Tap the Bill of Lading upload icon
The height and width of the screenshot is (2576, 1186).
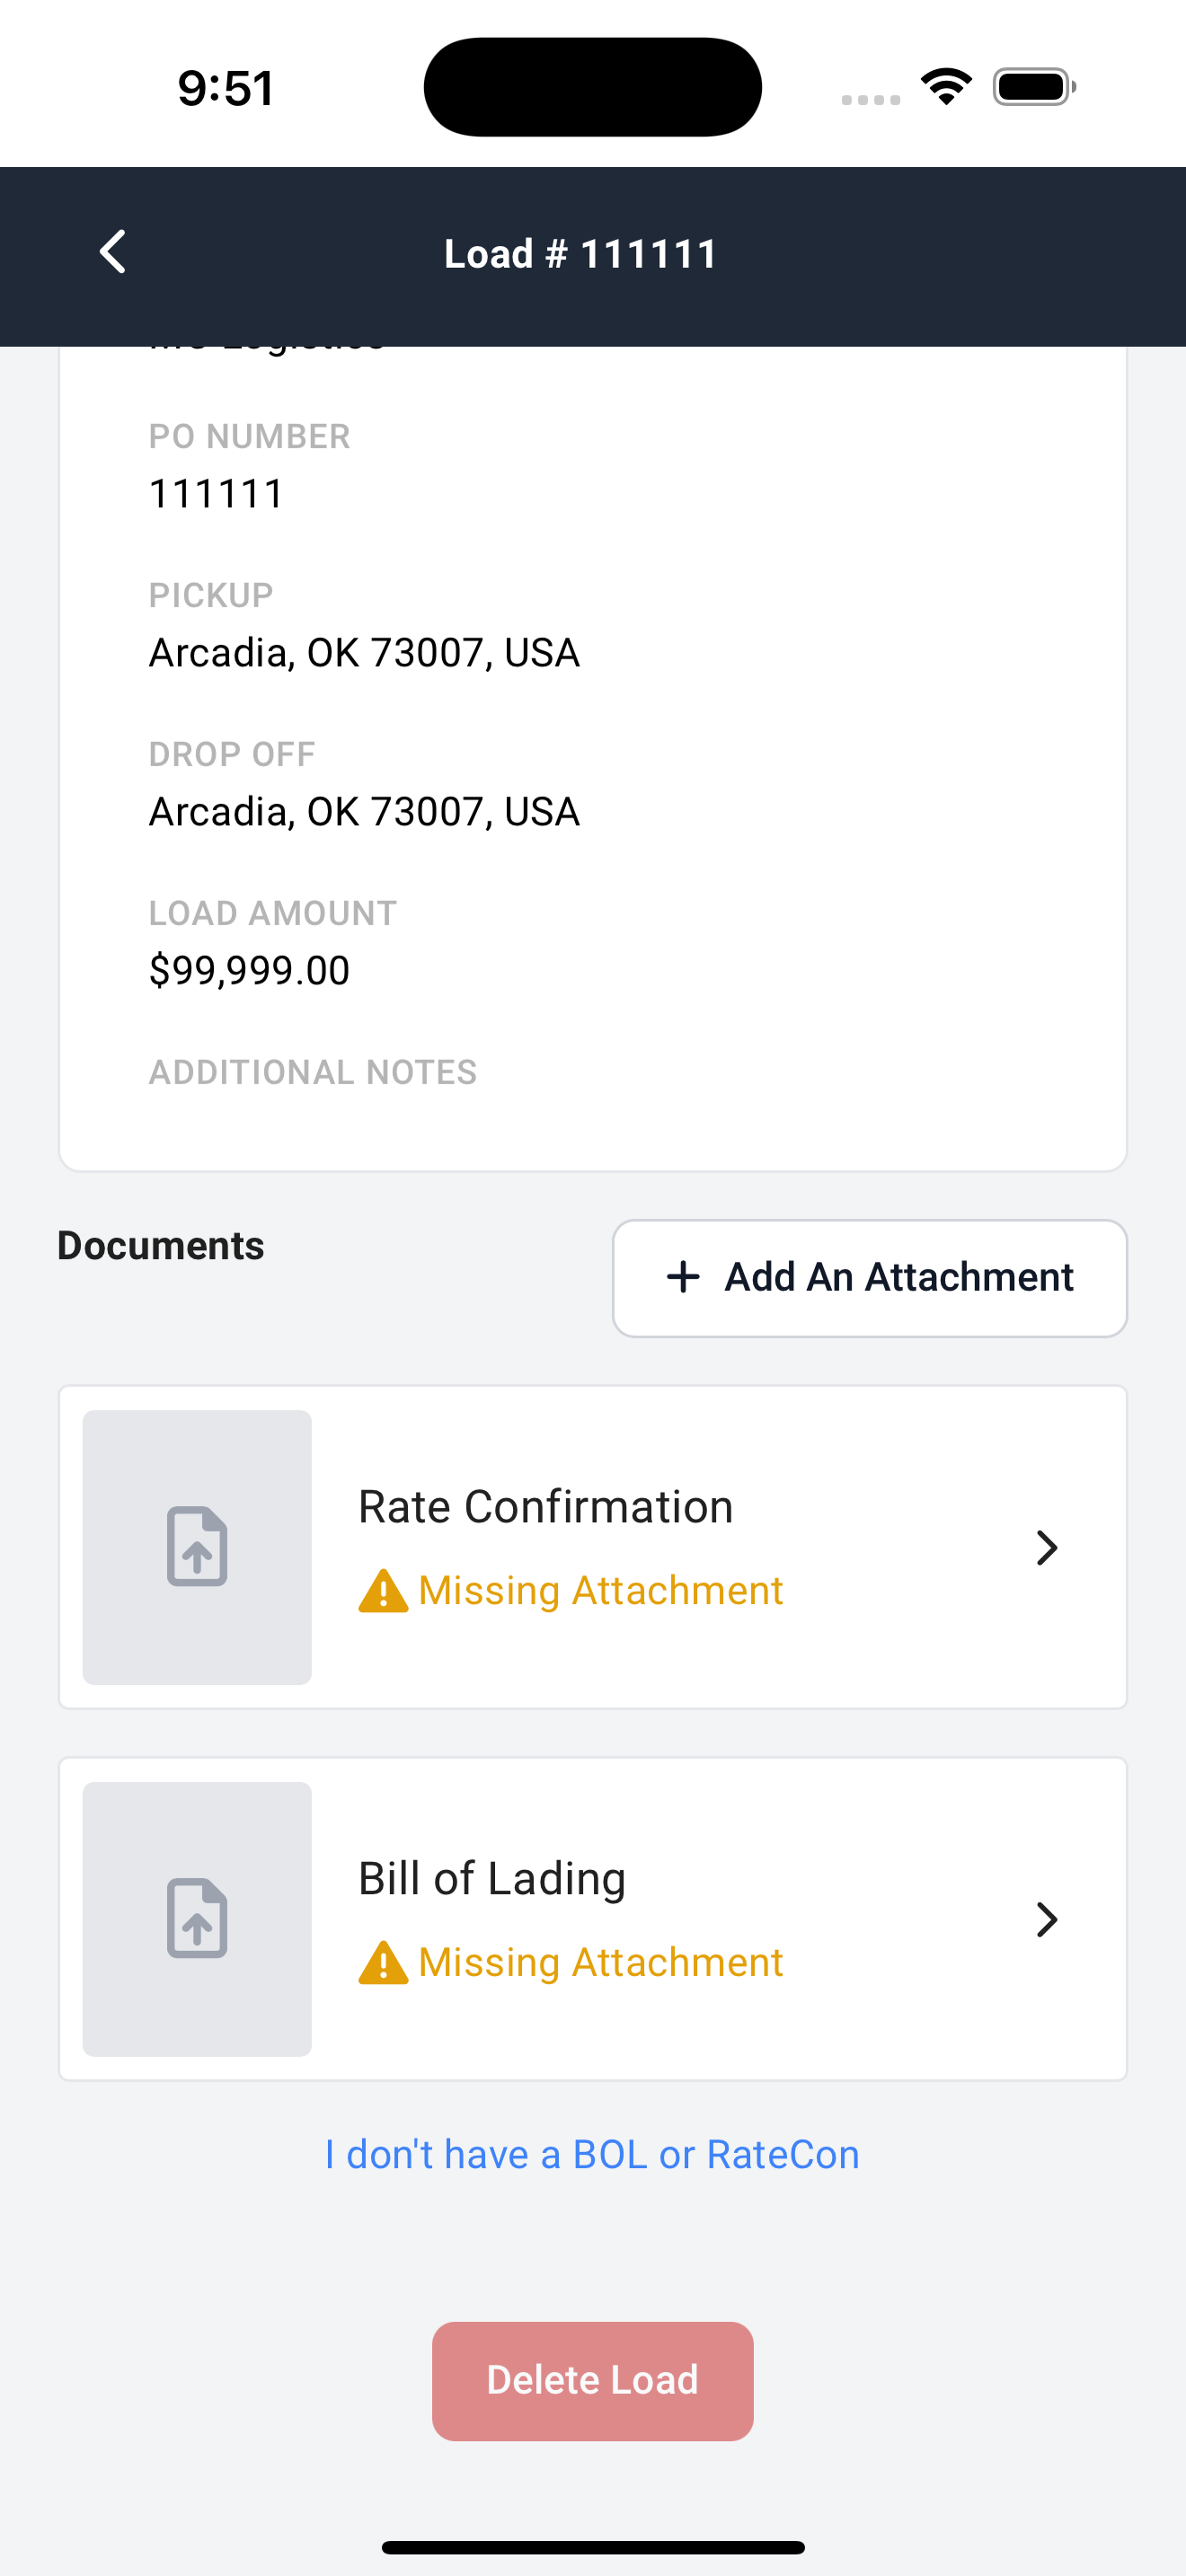coord(197,1918)
